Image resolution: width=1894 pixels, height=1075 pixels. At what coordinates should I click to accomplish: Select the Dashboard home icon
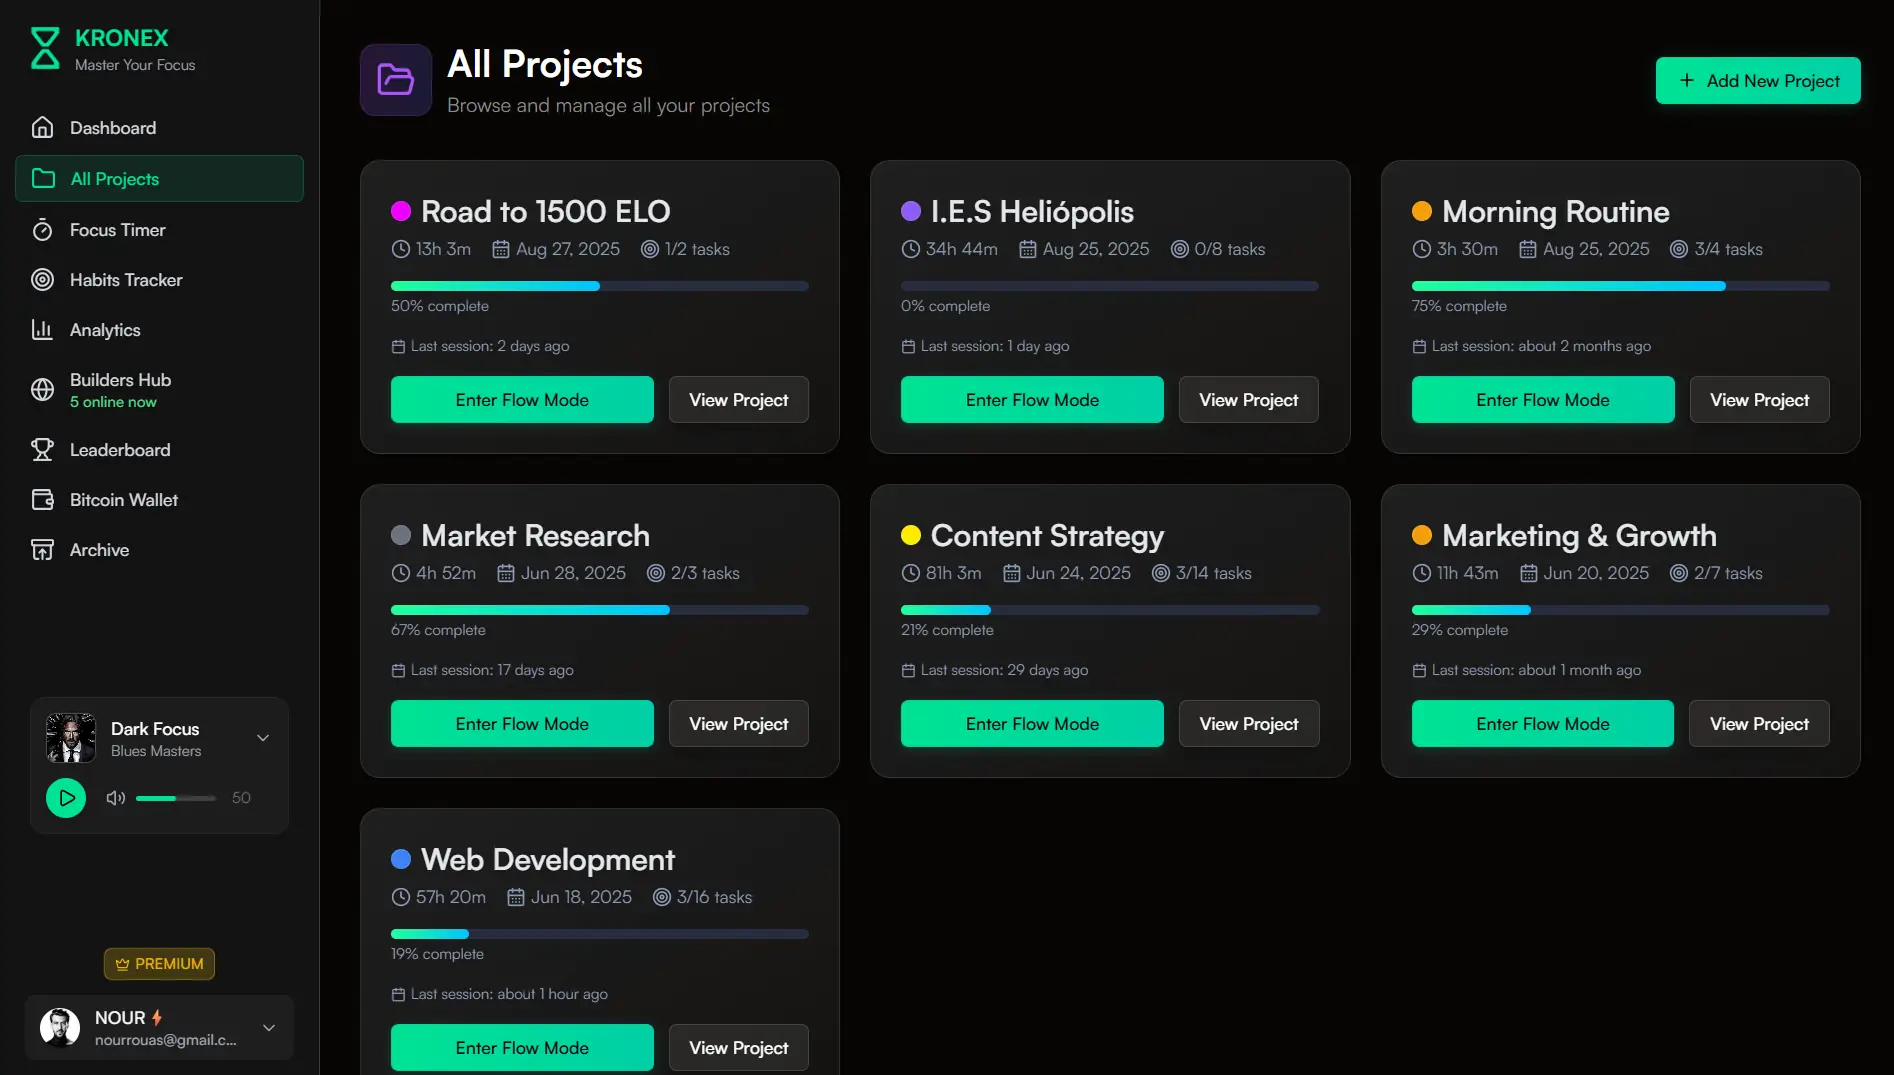42,128
